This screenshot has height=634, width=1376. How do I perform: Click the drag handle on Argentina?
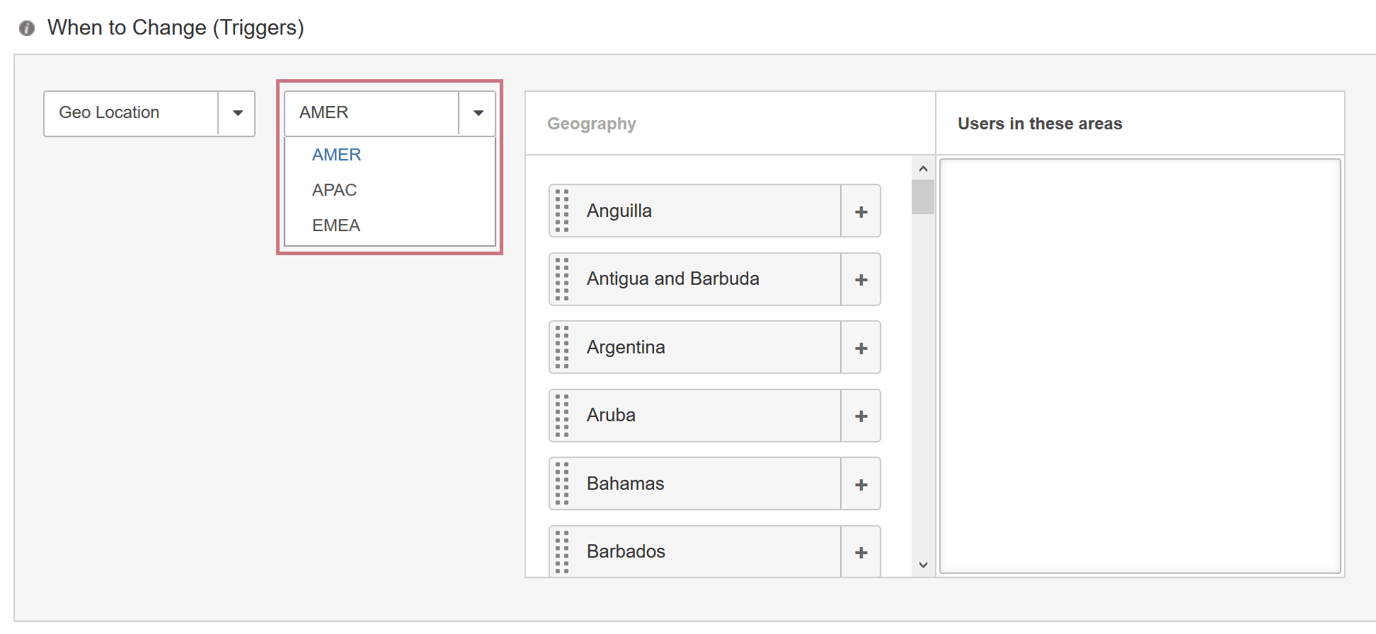pyautogui.click(x=562, y=348)
